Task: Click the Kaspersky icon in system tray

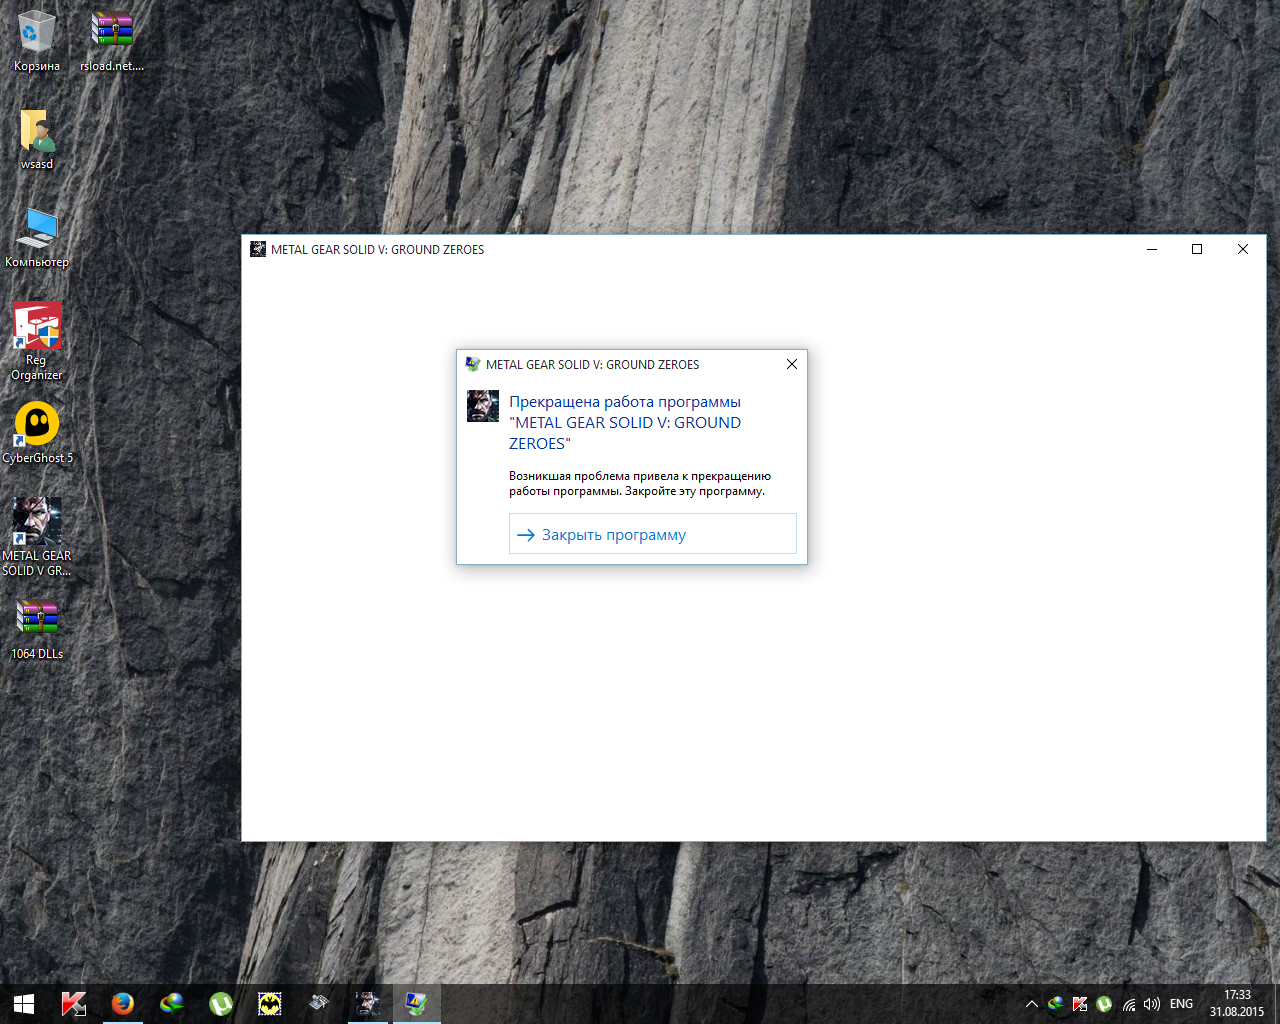Action: pos(1079,1004)
